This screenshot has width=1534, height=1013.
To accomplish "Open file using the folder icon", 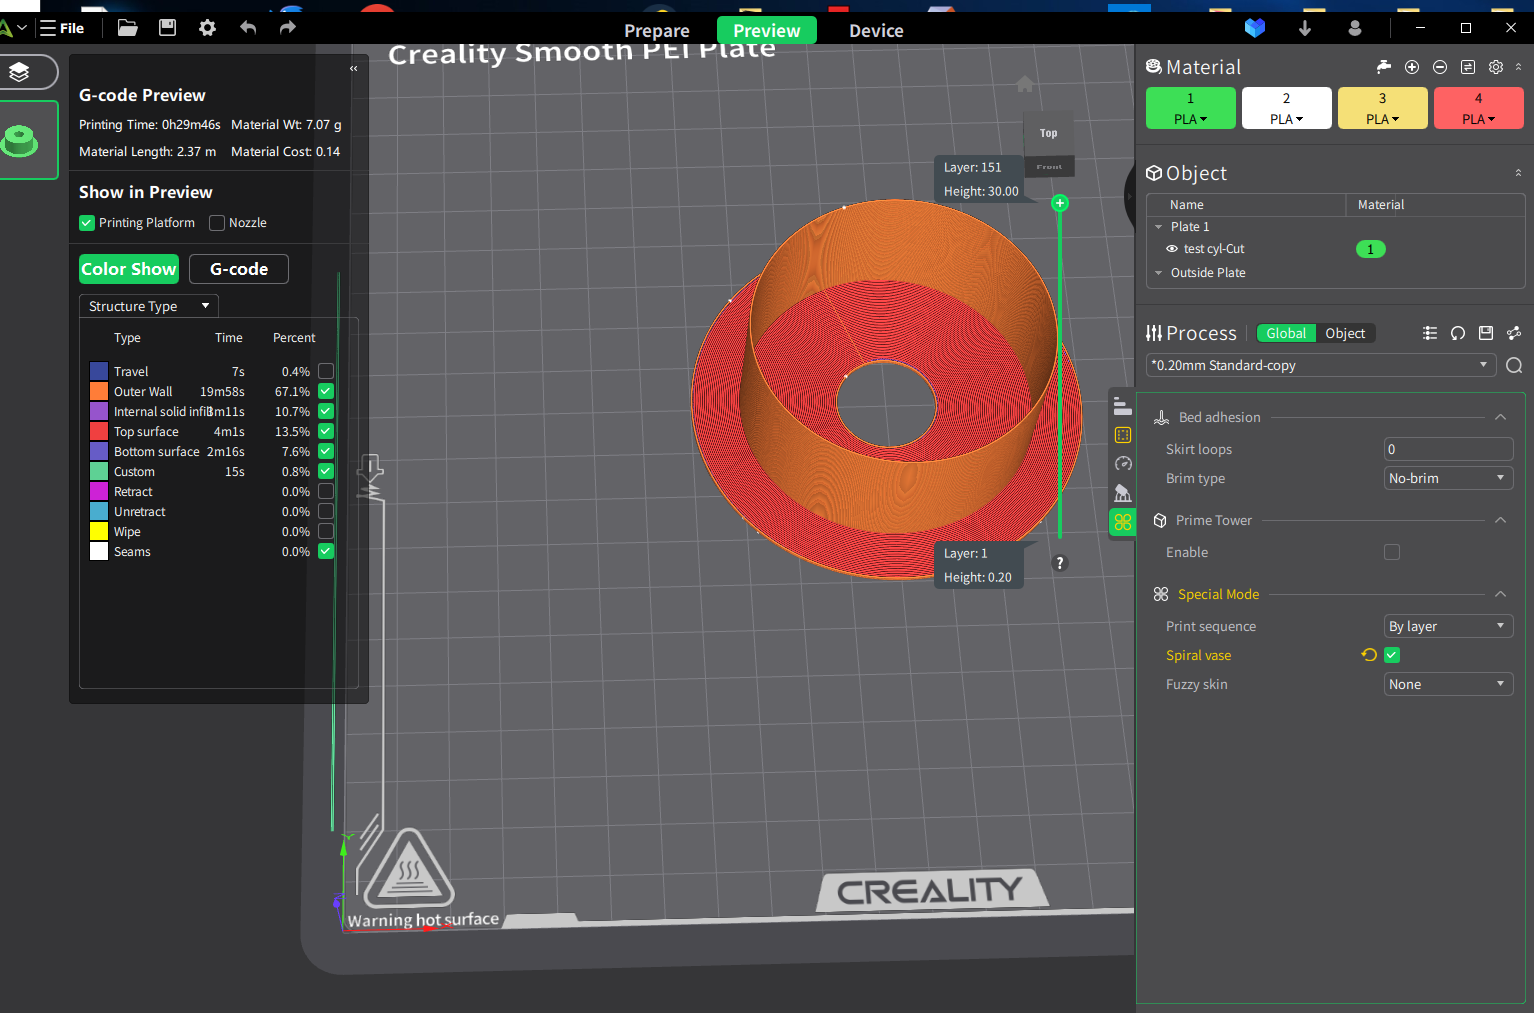I will [x=127, y=28].
